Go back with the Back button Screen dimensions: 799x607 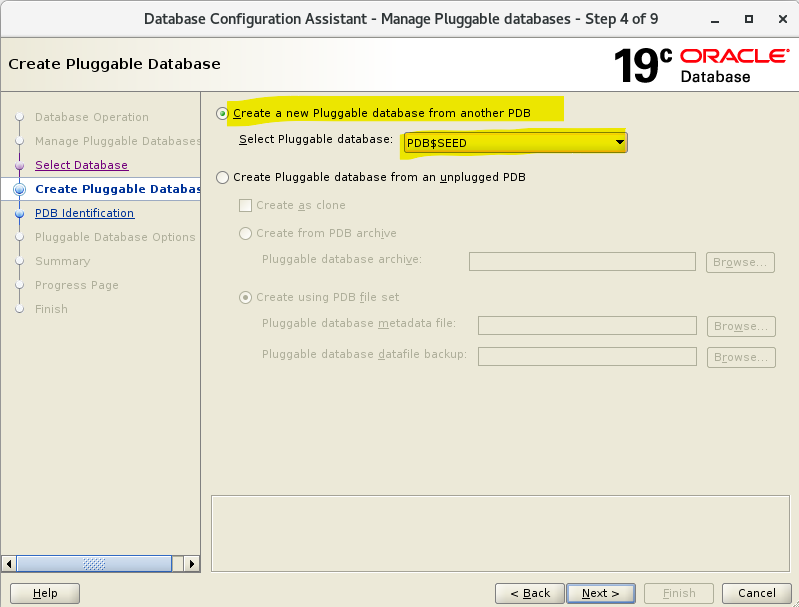530,593
